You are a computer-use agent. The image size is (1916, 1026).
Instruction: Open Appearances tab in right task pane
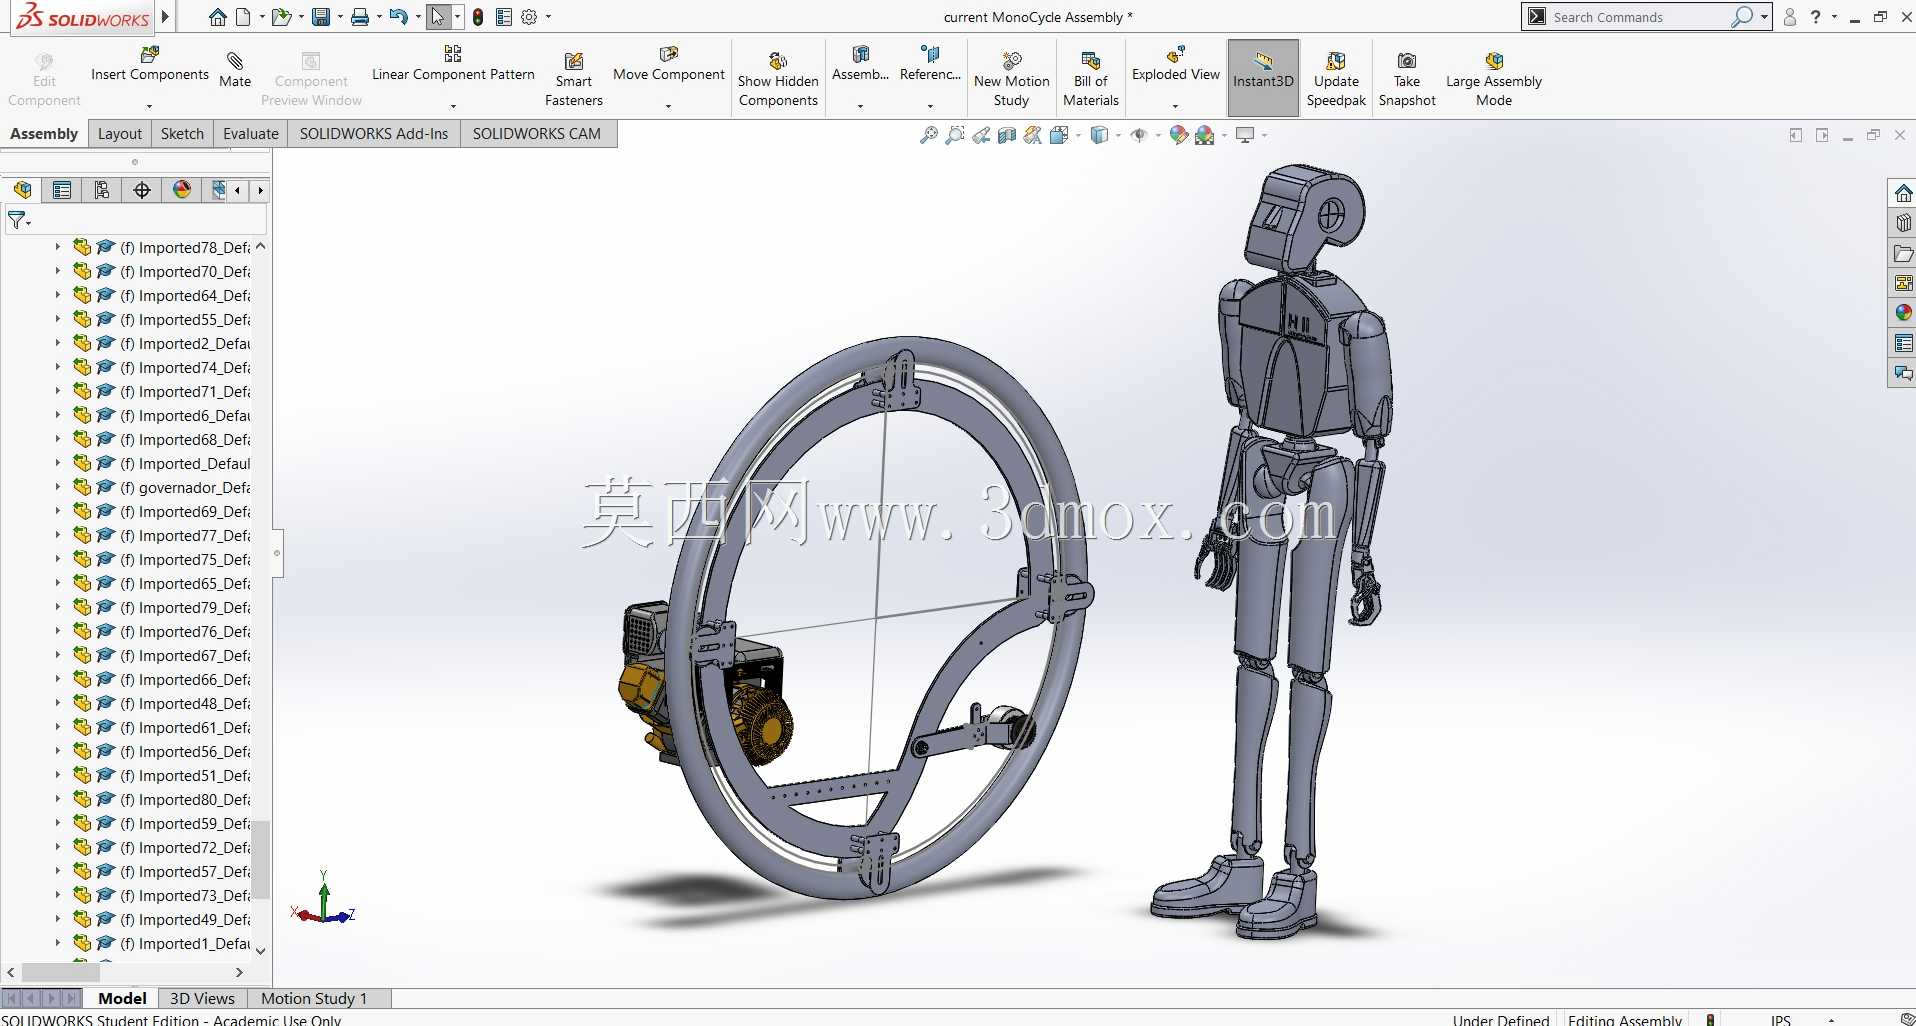click(1903, 313)
